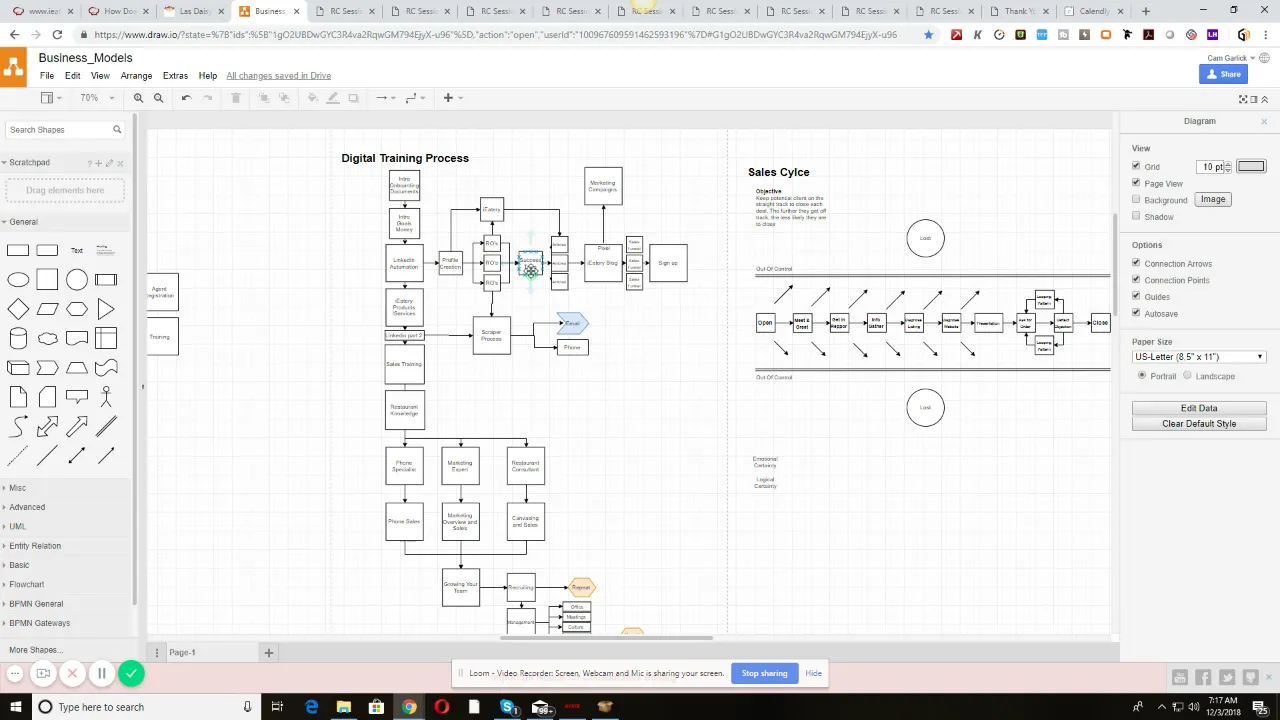Open the page options dots icon
The width and height of the screenshot is (1280, 720).
tap(157, 653)
